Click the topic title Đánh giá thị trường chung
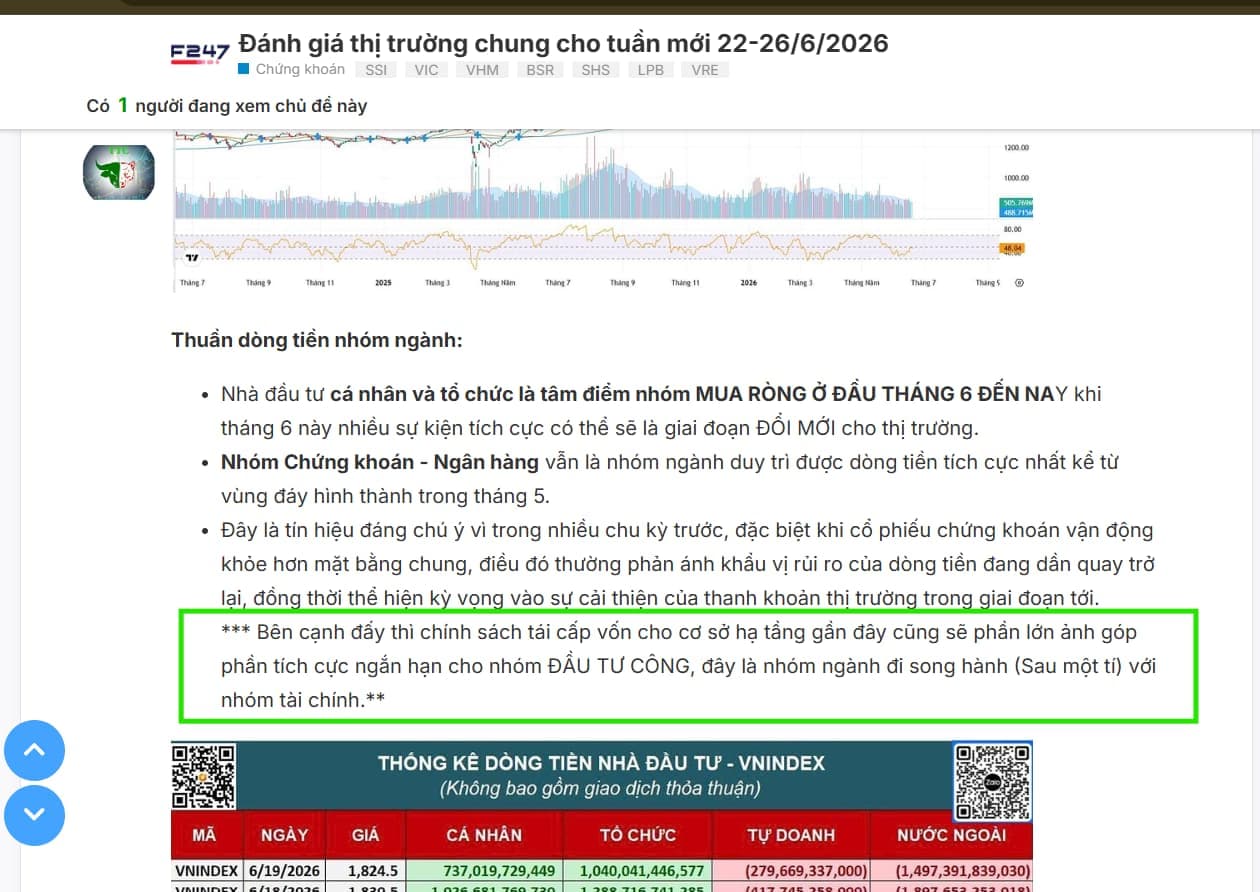The image size is (1260, 892). point(564,43)
